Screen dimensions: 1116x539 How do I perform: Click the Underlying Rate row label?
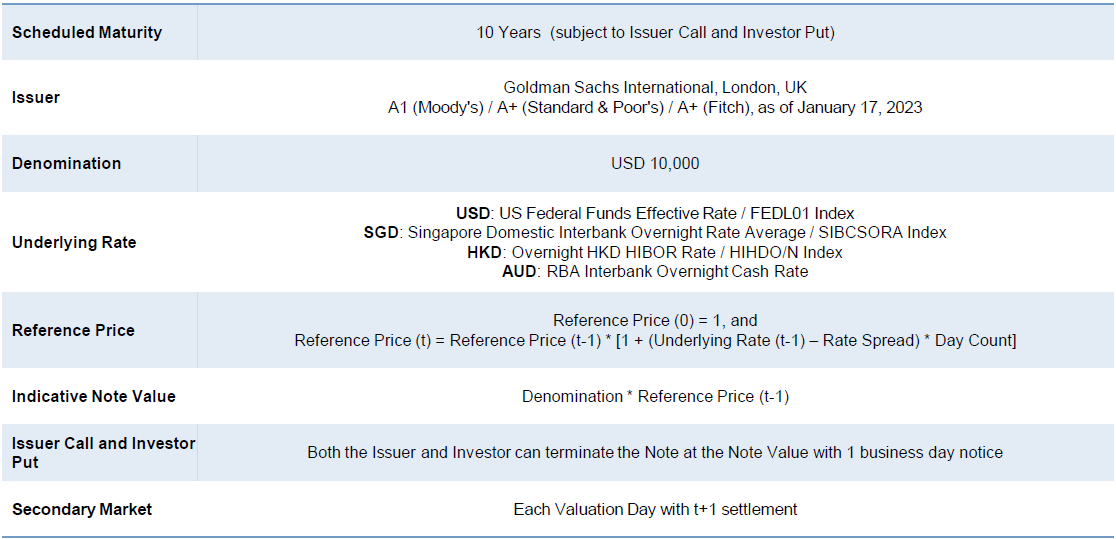coord(74,242)
